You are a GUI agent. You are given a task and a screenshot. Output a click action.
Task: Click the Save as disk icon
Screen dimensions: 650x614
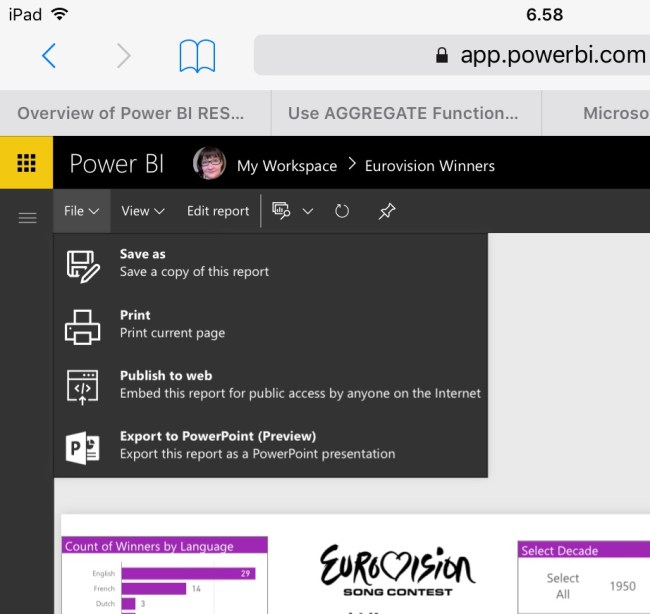[83, 266]
